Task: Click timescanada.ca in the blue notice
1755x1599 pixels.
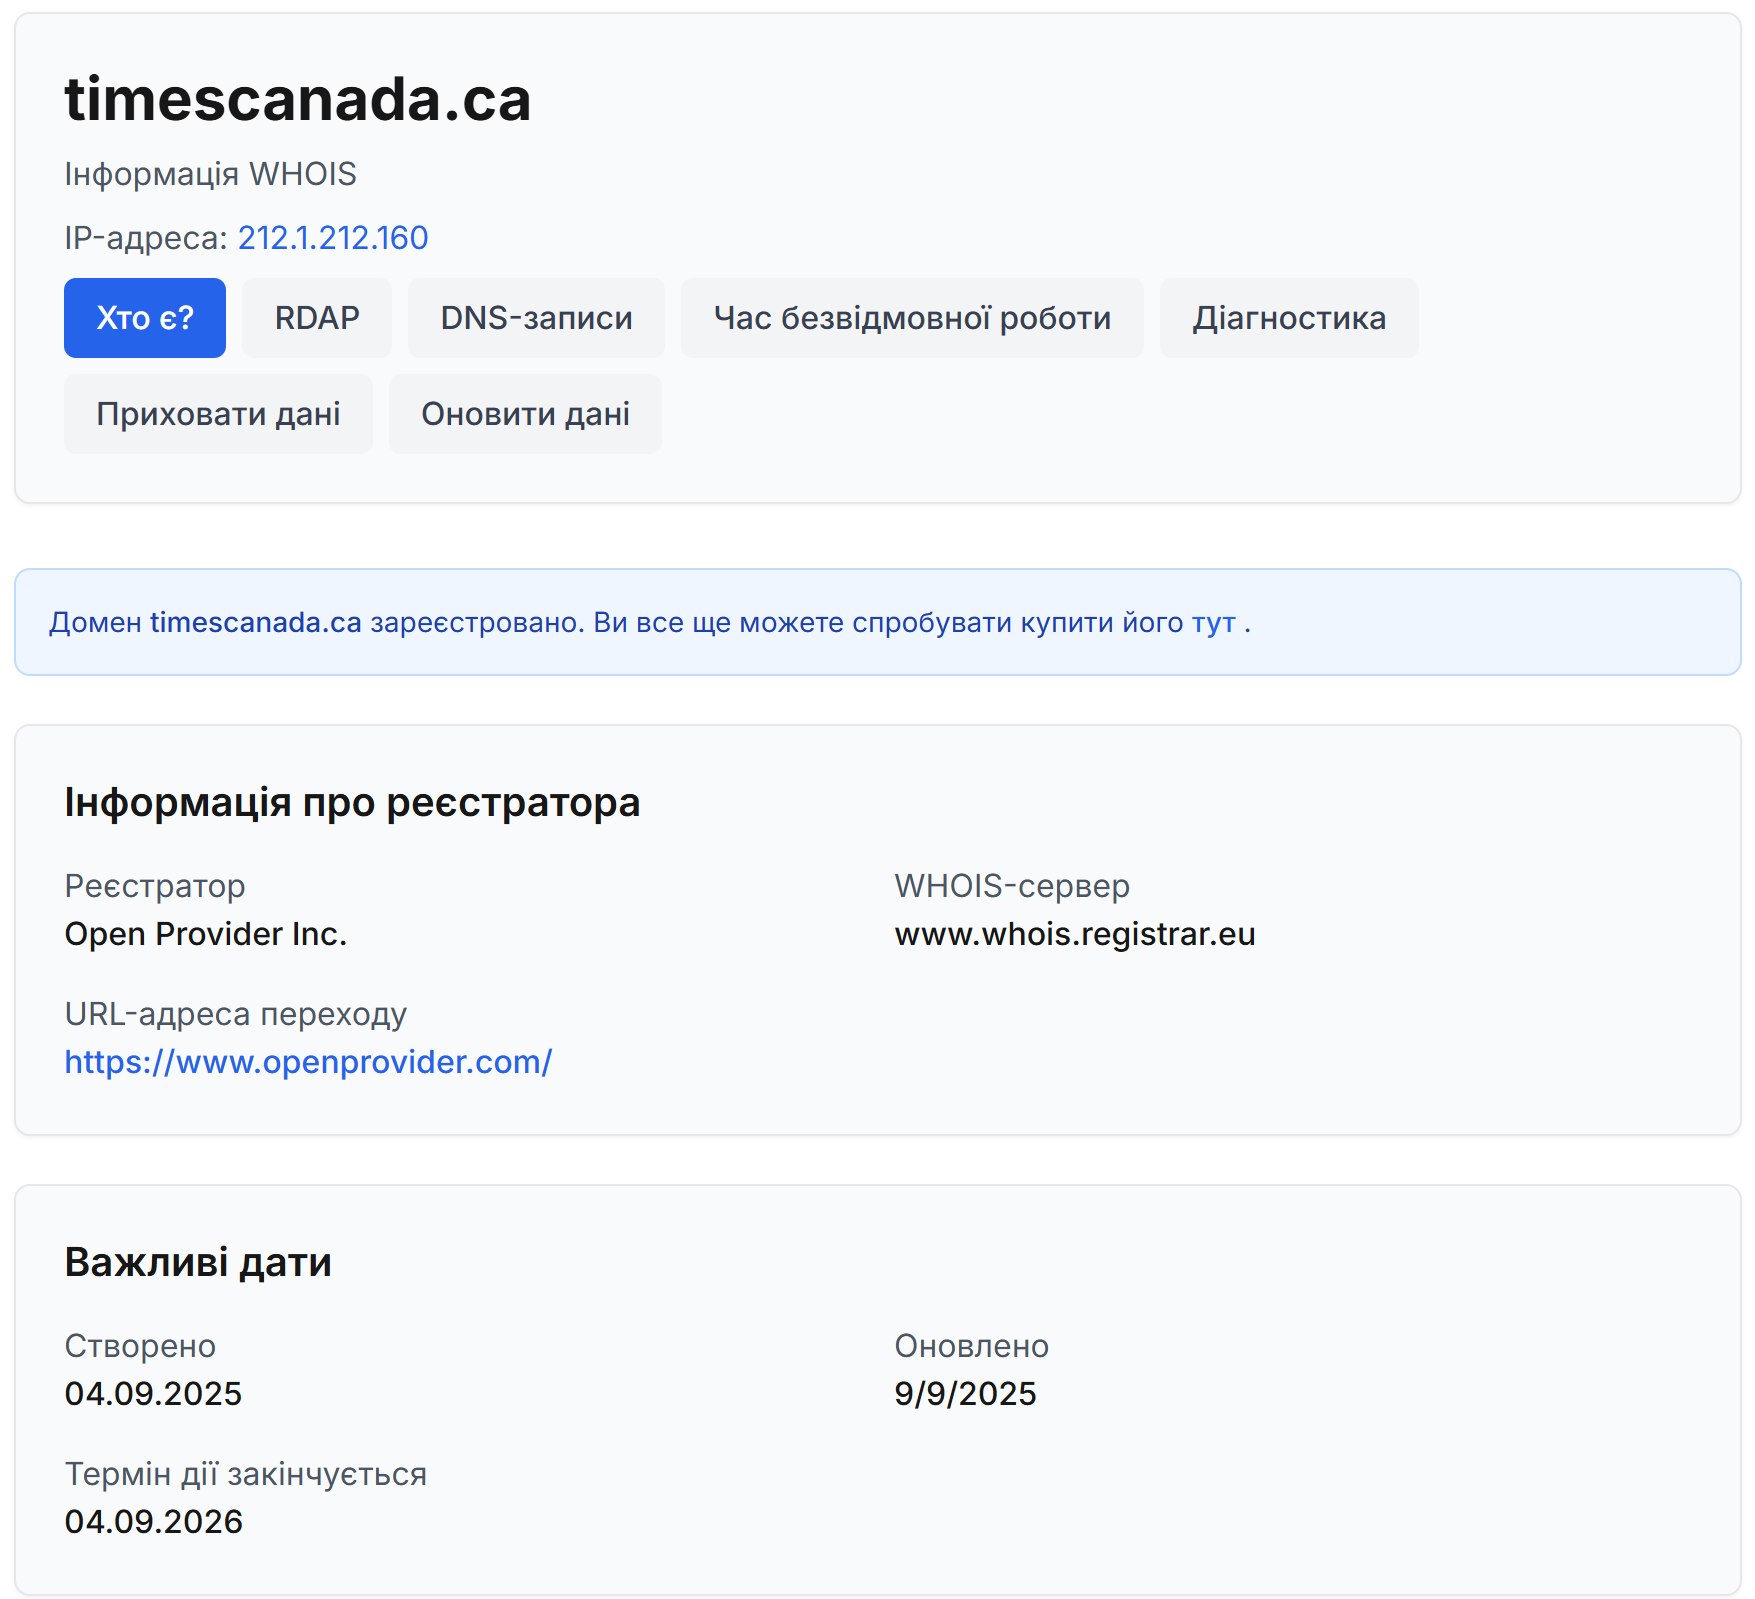Action: click(x=256, y=623)
